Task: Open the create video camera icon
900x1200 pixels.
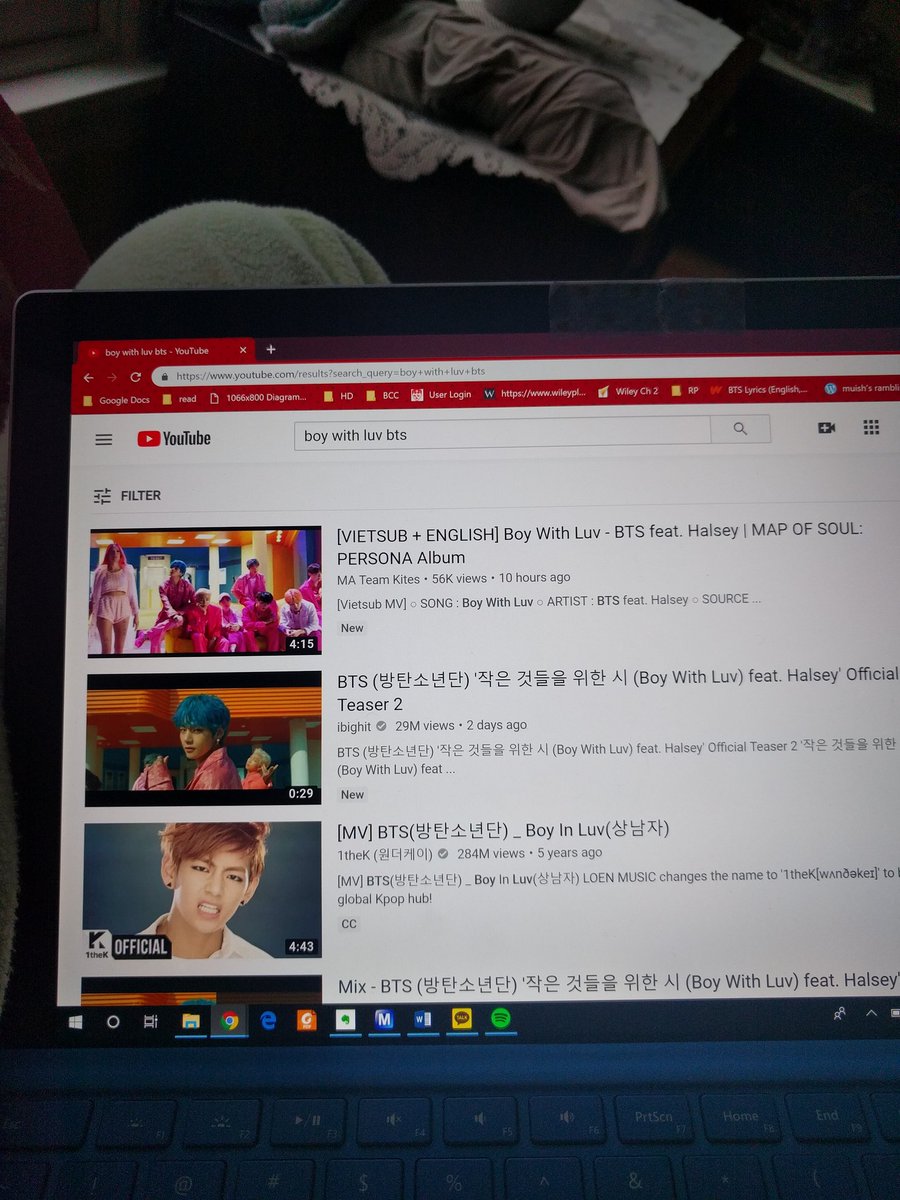Action: pos(826,427)
